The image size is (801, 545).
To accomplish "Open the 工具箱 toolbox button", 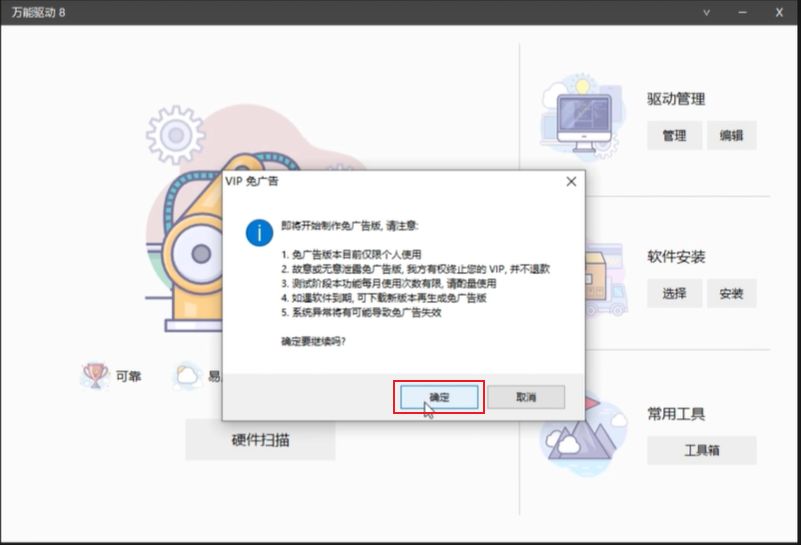I will 701,450.
